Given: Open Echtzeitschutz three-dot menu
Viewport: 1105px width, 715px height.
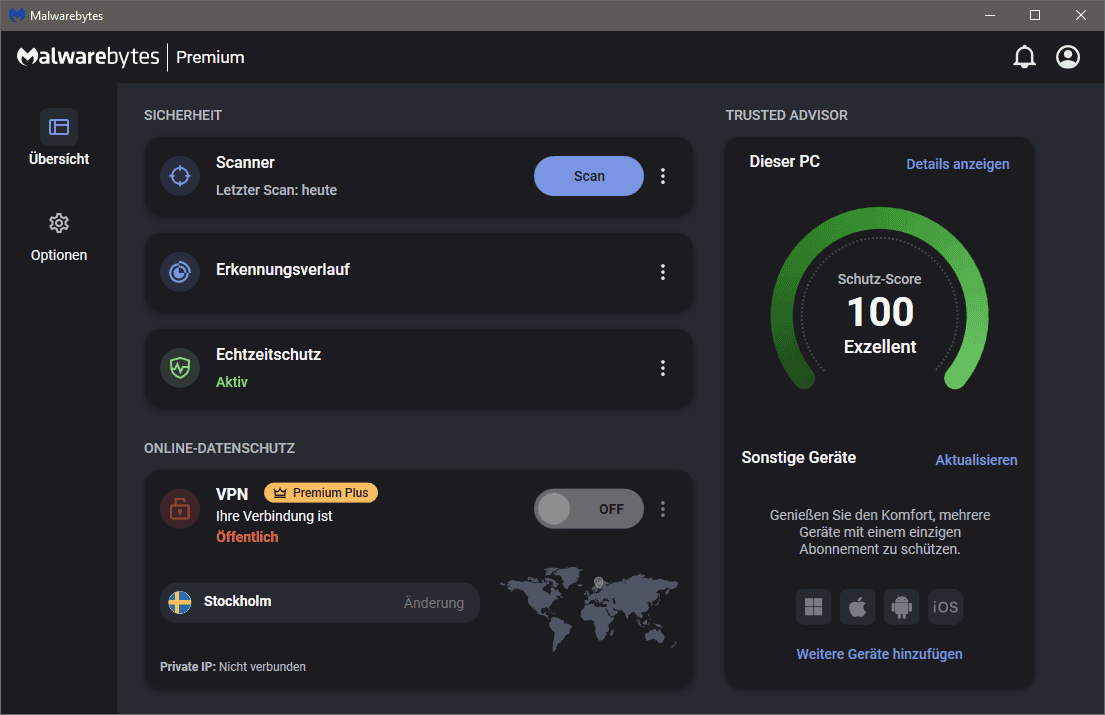Looking at the screenshot, I should (x=662, y=368).
